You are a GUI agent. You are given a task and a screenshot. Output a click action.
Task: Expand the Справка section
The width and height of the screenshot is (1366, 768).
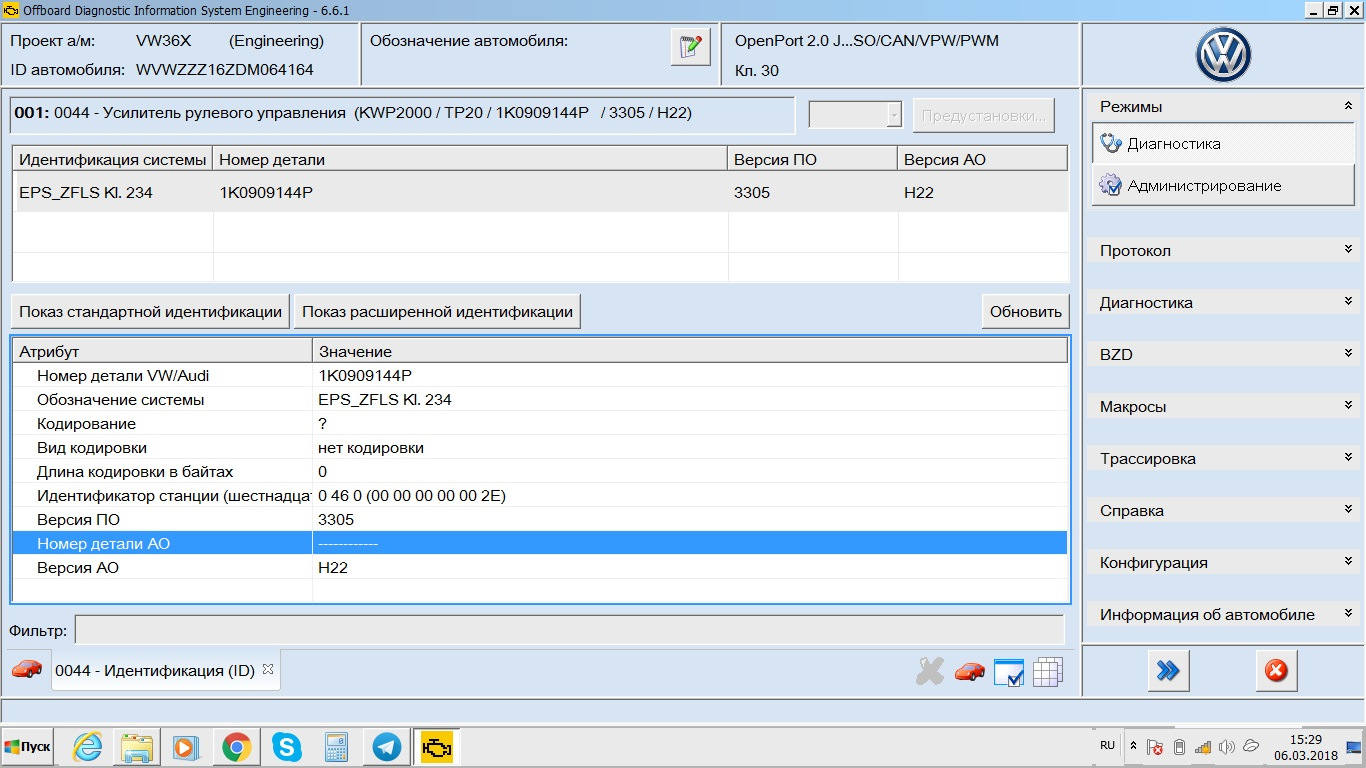click(x=1348, y=510)
